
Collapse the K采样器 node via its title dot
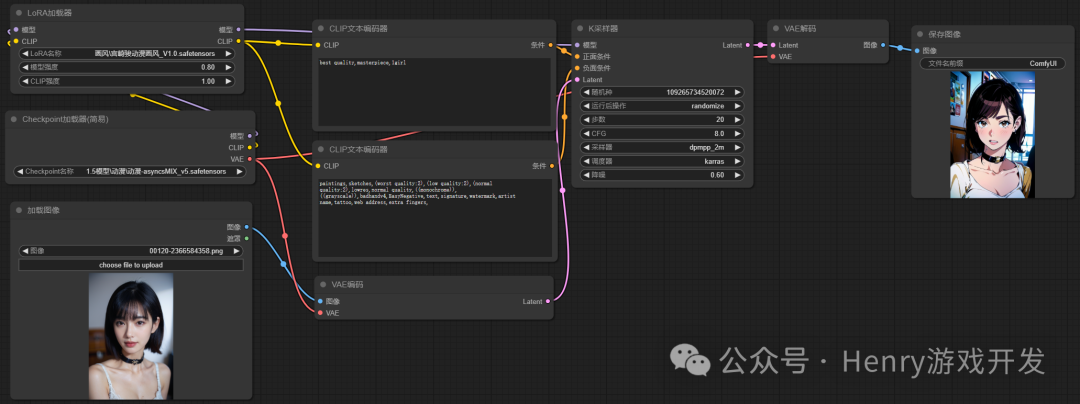[x=580, y=29]
